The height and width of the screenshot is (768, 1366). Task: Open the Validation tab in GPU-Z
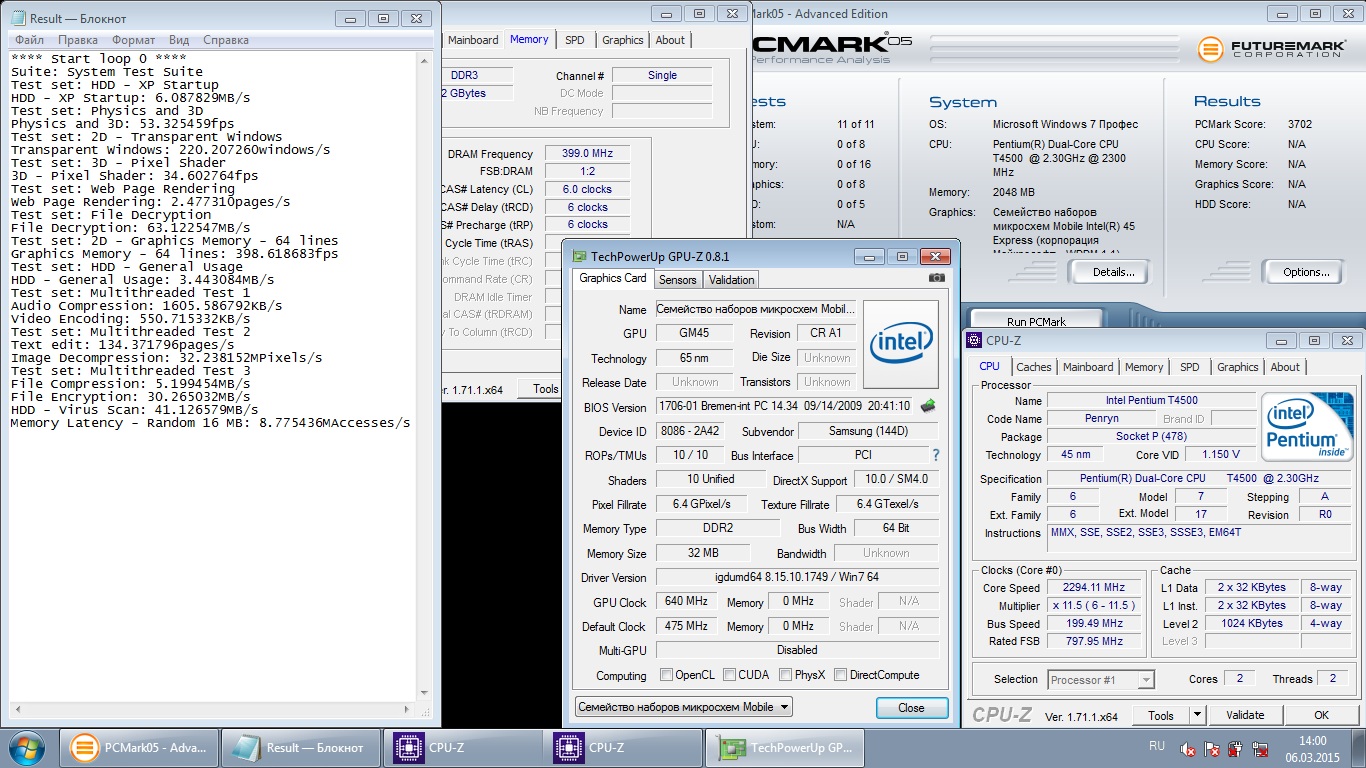tap(732, 280)
